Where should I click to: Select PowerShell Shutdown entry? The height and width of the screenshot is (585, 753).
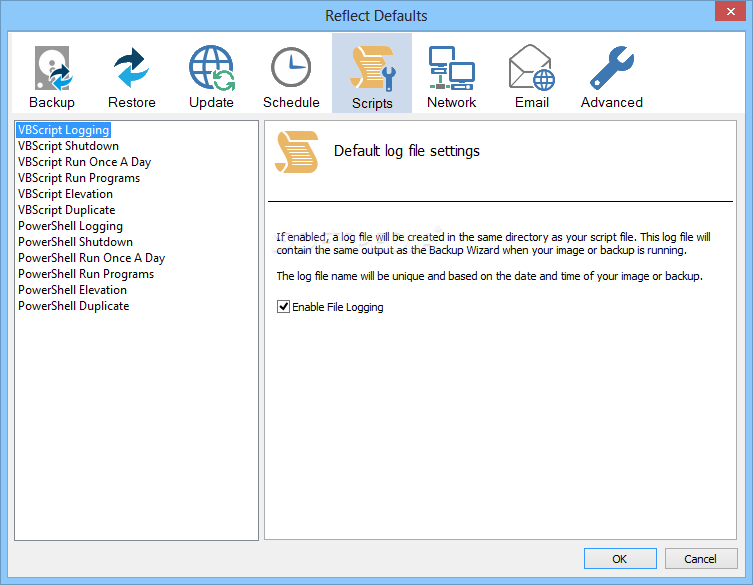[75, 242]
